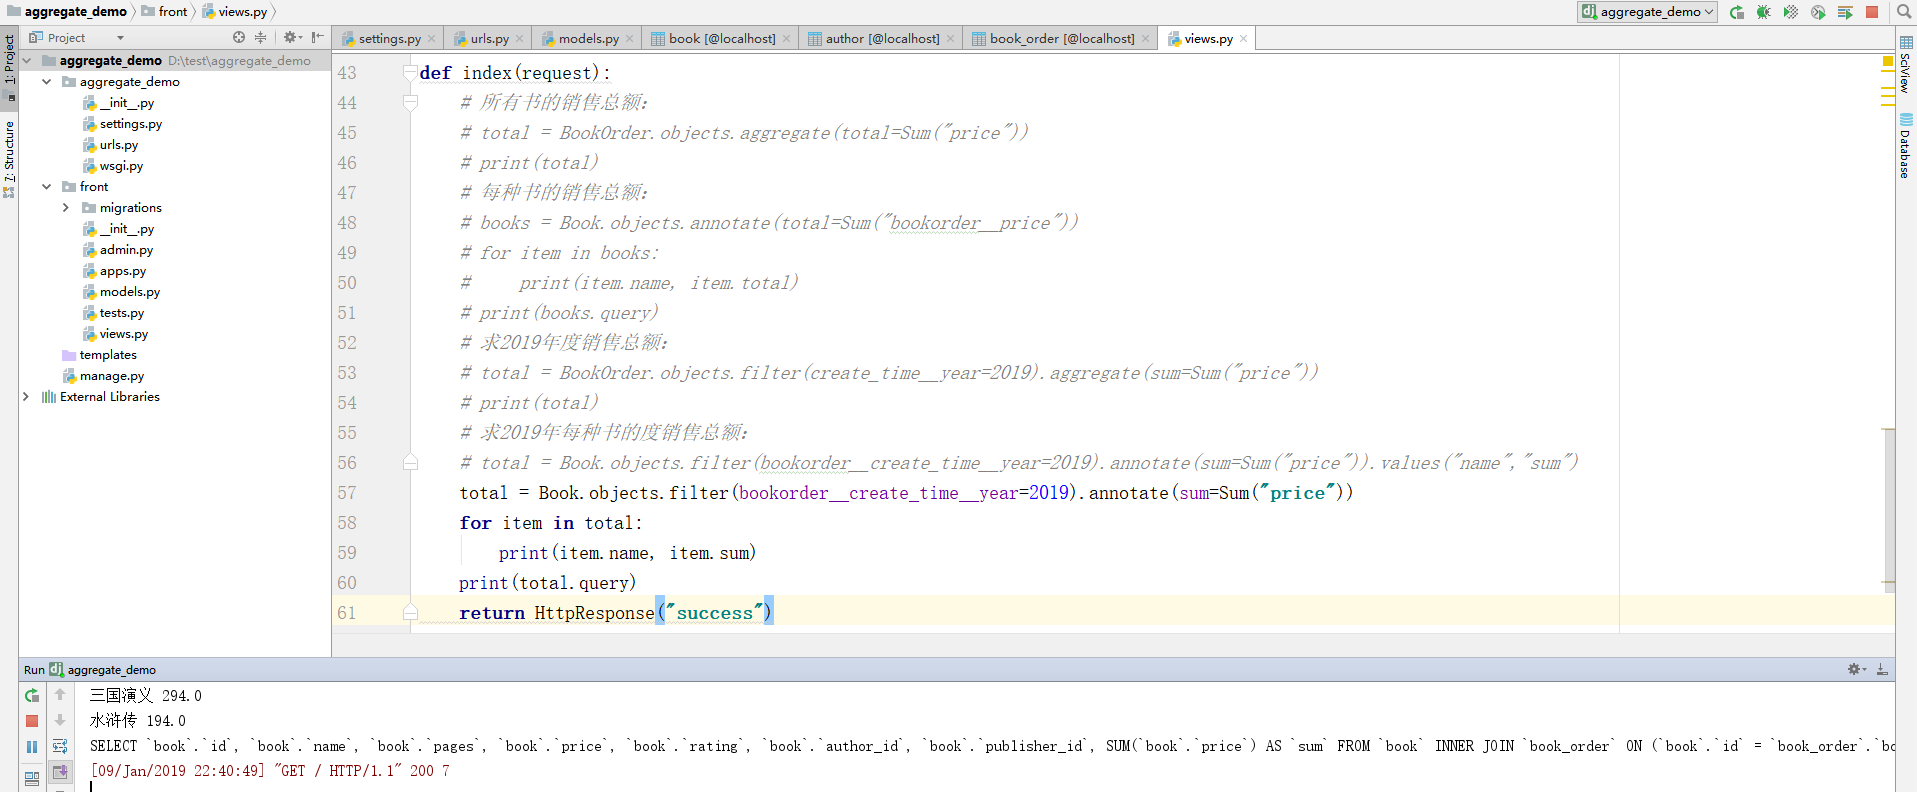This screenshot has height=792, width=1917.
Task: Toggle scroll to end in Run console
Action: pyautogui.click(x=60, y=772)
